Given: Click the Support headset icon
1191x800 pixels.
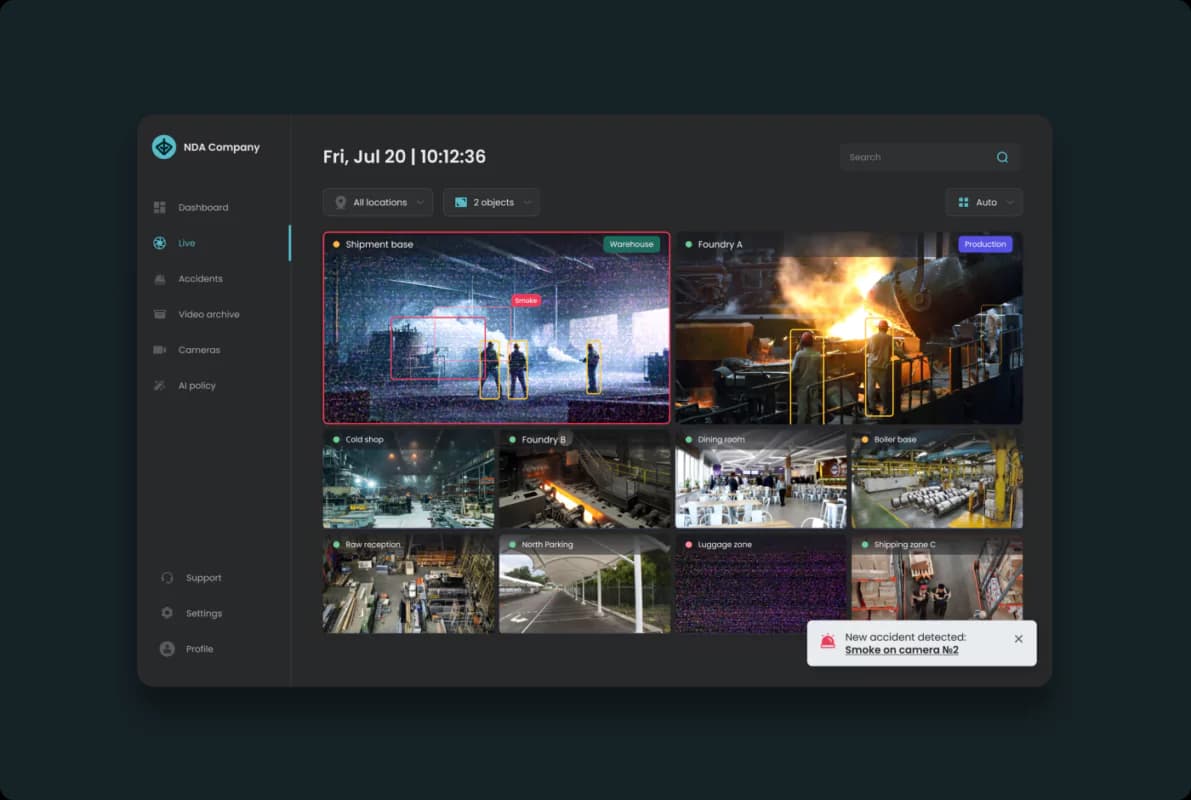Looking at the screenshot, I should 167,577.
